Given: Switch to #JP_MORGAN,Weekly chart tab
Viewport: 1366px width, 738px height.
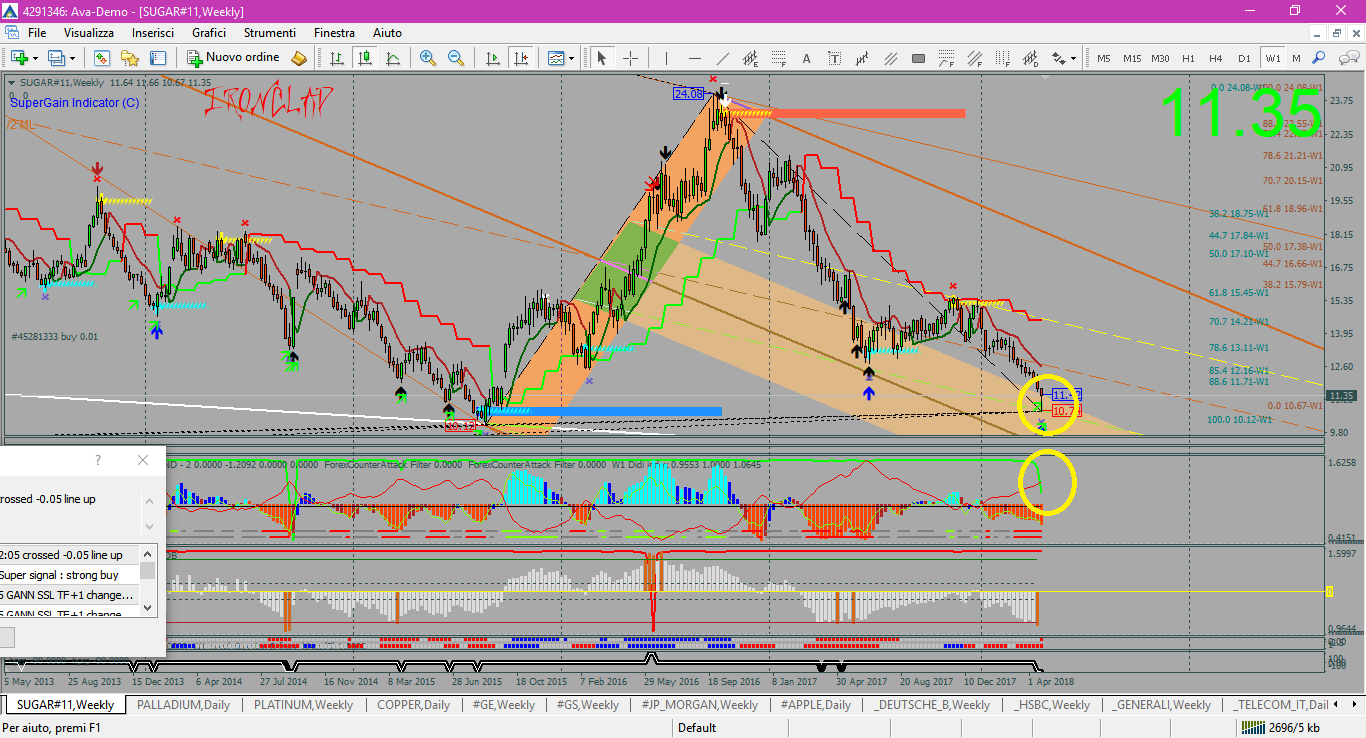Looking at the screenshot, I should pyautogui.click(x=700, y=705).
